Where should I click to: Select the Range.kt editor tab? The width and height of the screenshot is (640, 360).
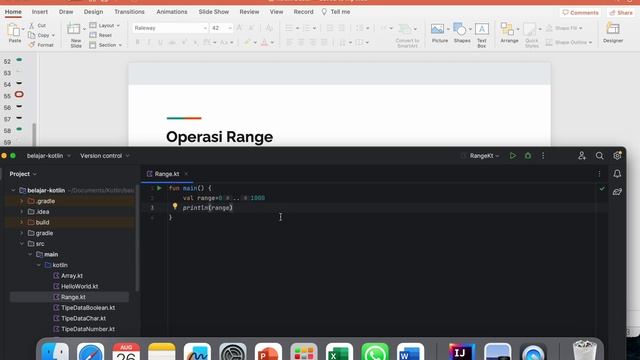click(167, 174)
